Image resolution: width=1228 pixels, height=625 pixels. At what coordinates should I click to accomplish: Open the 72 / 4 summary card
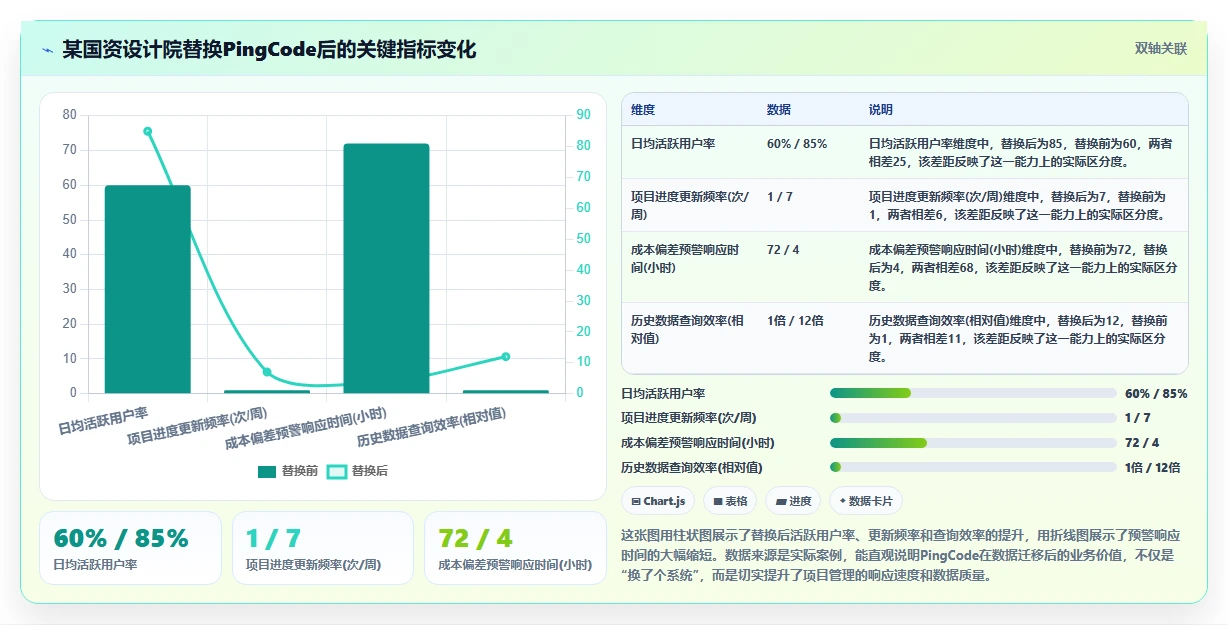[515, 548]
